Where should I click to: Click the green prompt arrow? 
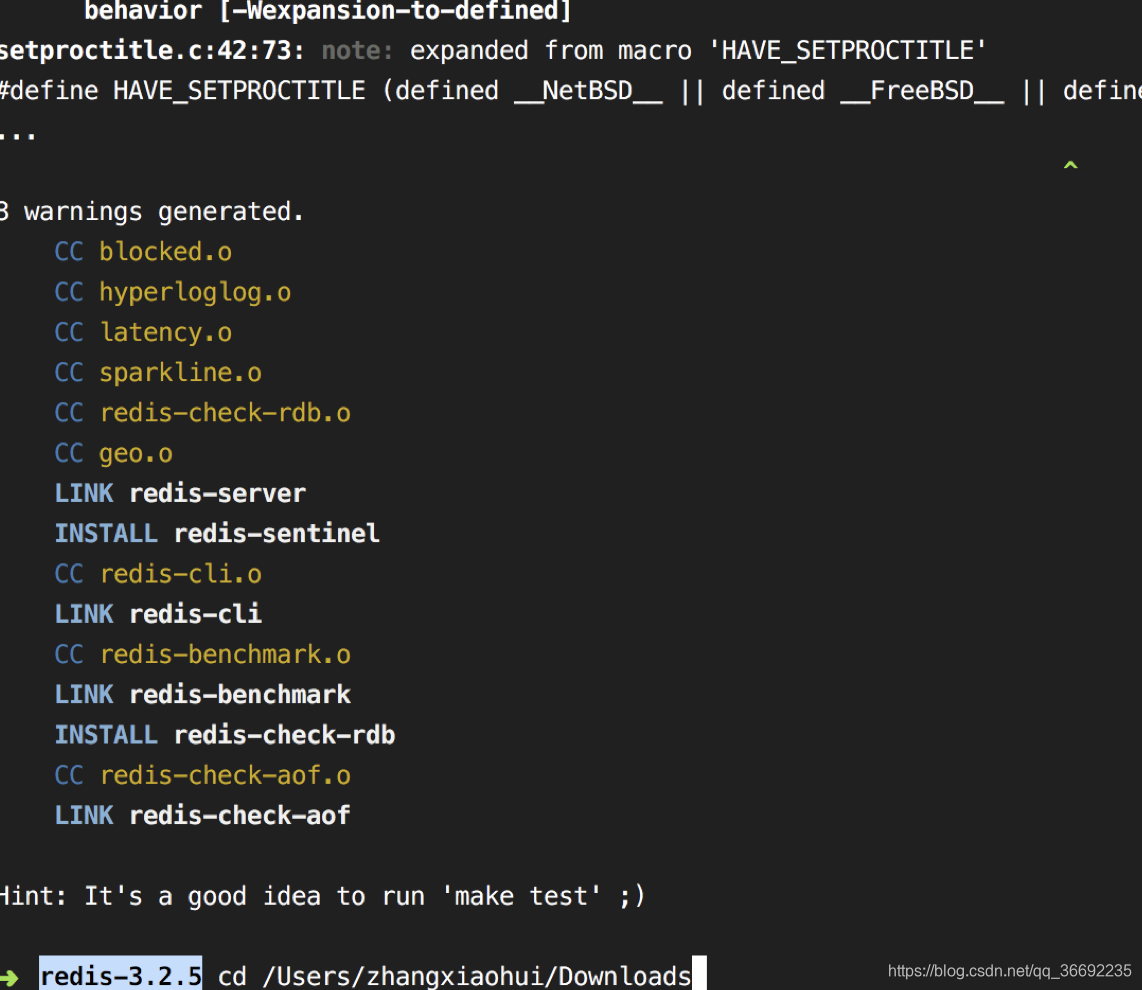click(x=9, y=978)
